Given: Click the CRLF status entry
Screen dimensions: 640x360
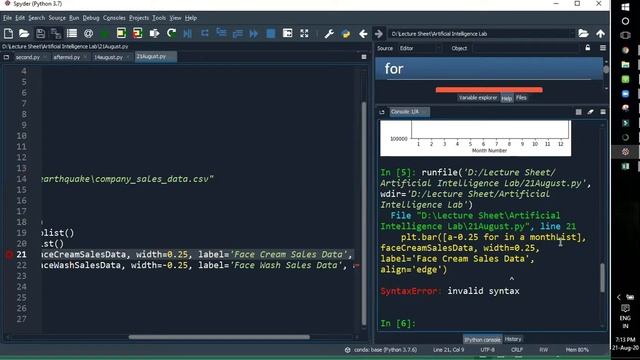Looking at the screenshot, I should 517,350.
